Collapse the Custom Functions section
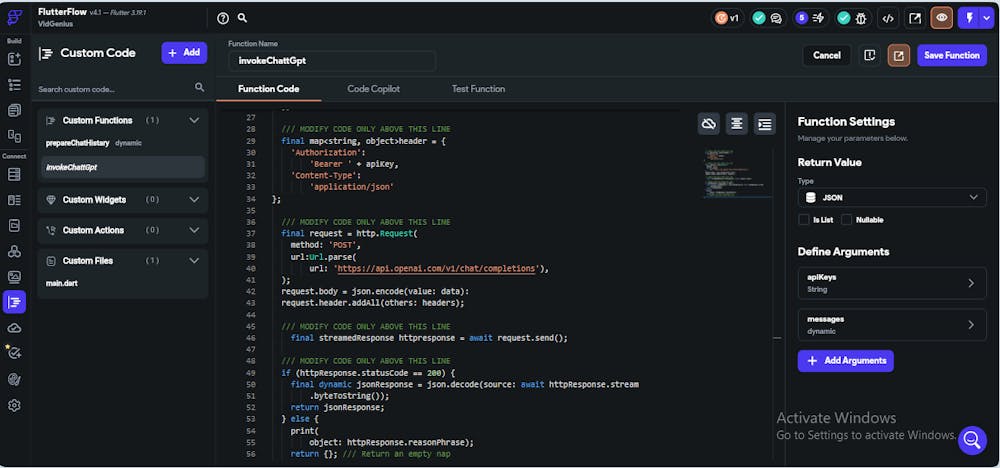Image resolution: width=1000 pixels, height=468 pixels. [x=195, y=121]
